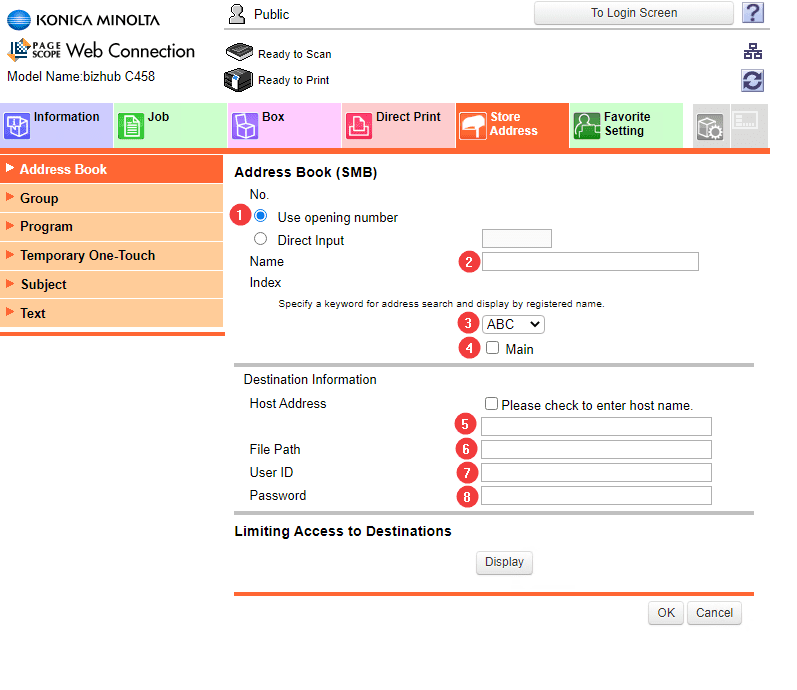Select the Use opening number radio button
The image size is (797, 690).
[261, 216]
